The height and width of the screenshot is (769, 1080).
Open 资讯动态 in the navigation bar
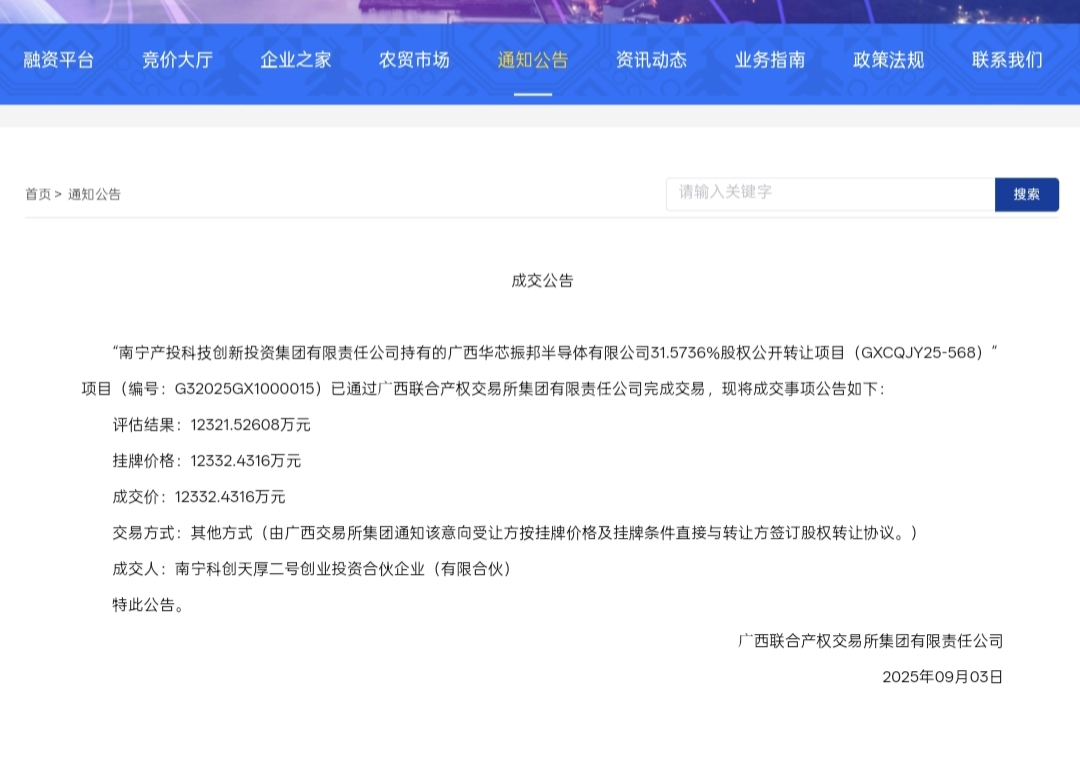(x=651, y=61)
